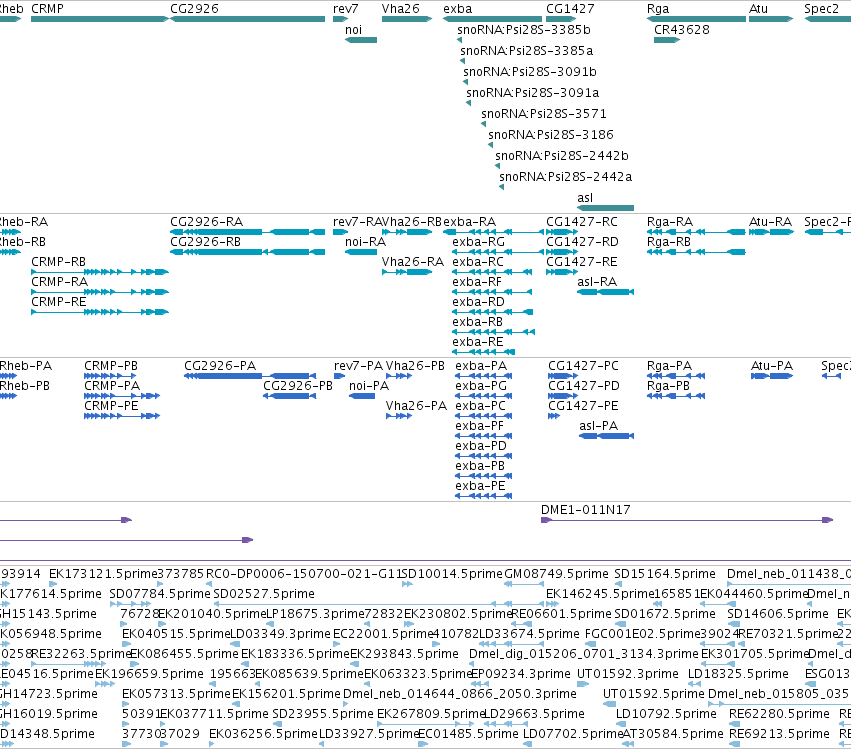Select EST LD33674.5prime label
Image resolution: width=851 pixels, height=749 pixels.
(x=529, y=634)
